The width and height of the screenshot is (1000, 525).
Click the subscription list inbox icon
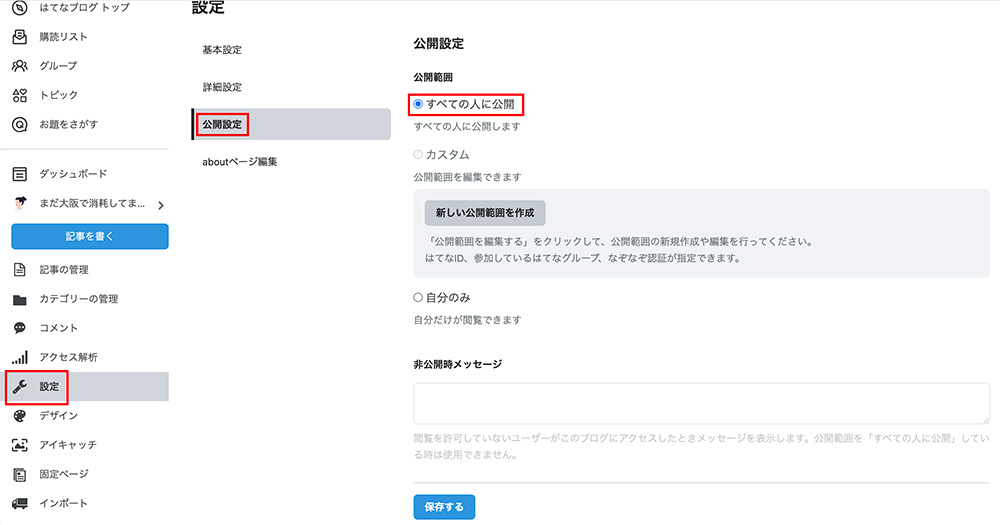click(20, 36)
